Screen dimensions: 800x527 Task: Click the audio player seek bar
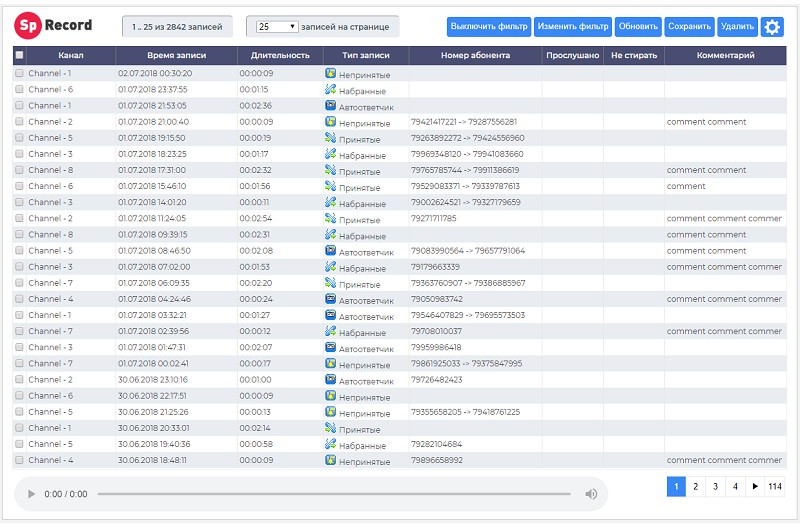click(333, 494)
